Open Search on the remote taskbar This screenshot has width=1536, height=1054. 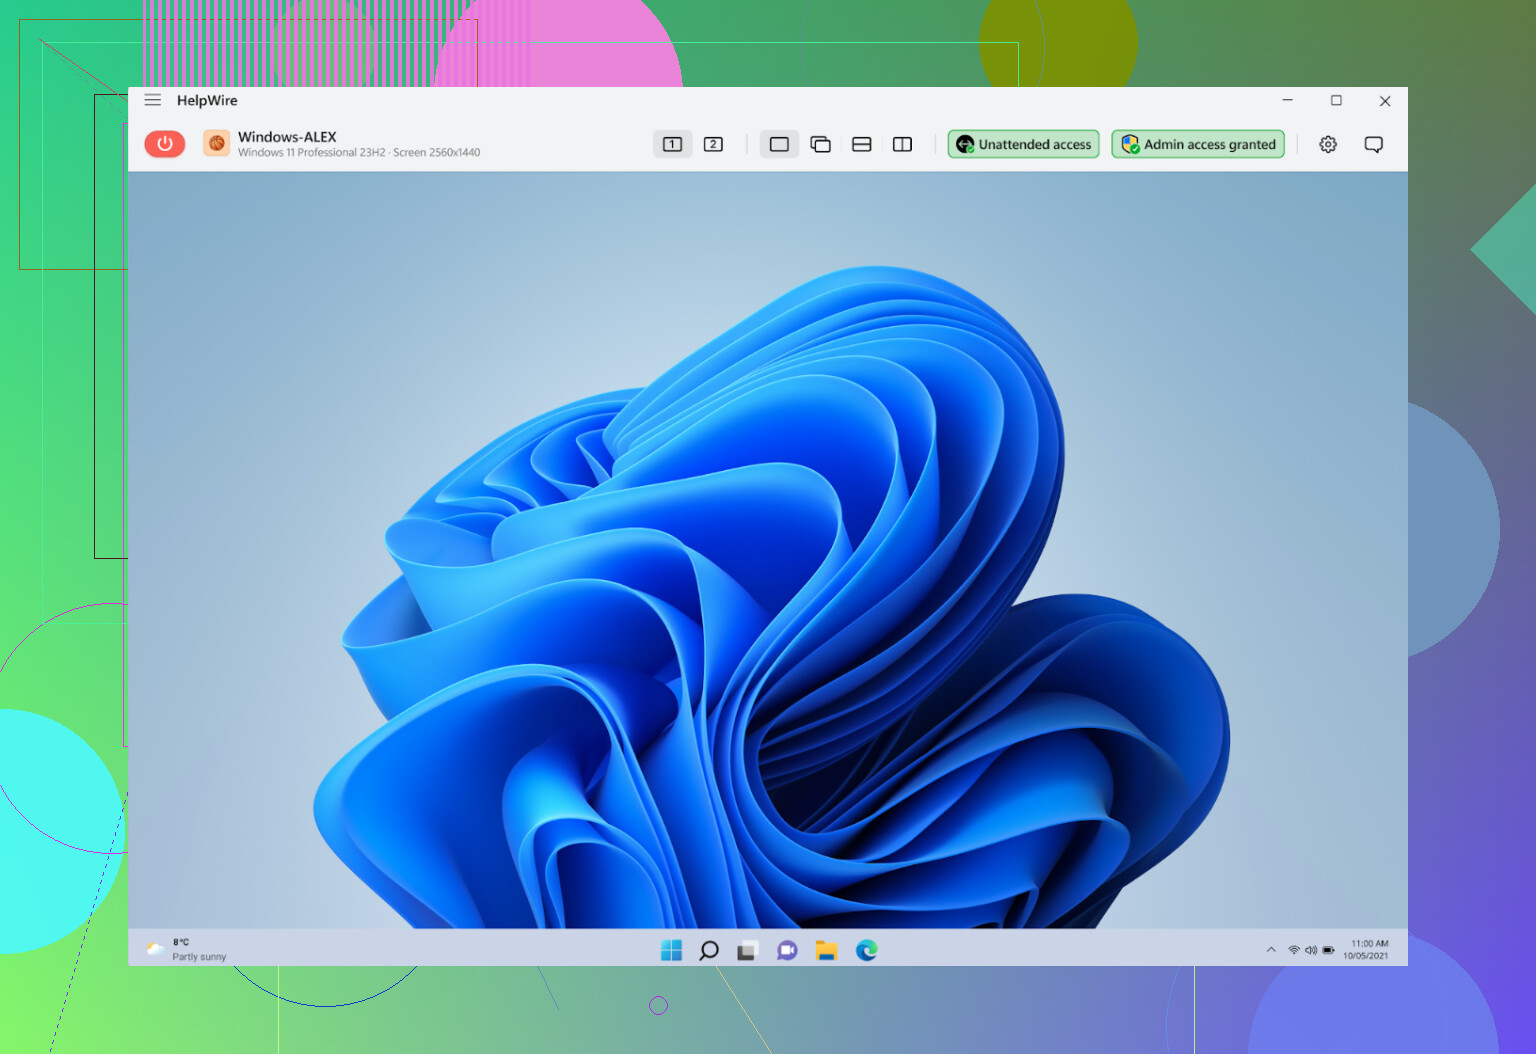tap(709, 950)
